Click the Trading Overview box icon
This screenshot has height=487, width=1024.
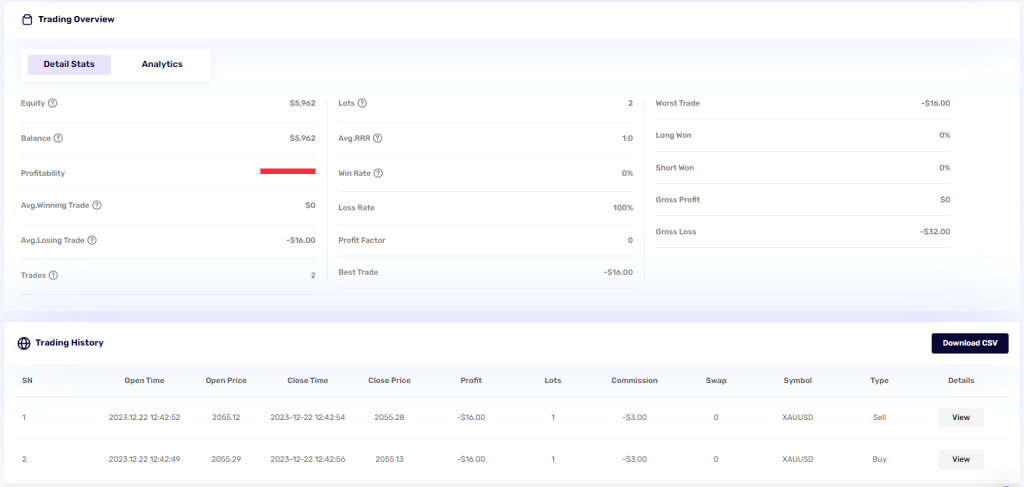[27, 20]
